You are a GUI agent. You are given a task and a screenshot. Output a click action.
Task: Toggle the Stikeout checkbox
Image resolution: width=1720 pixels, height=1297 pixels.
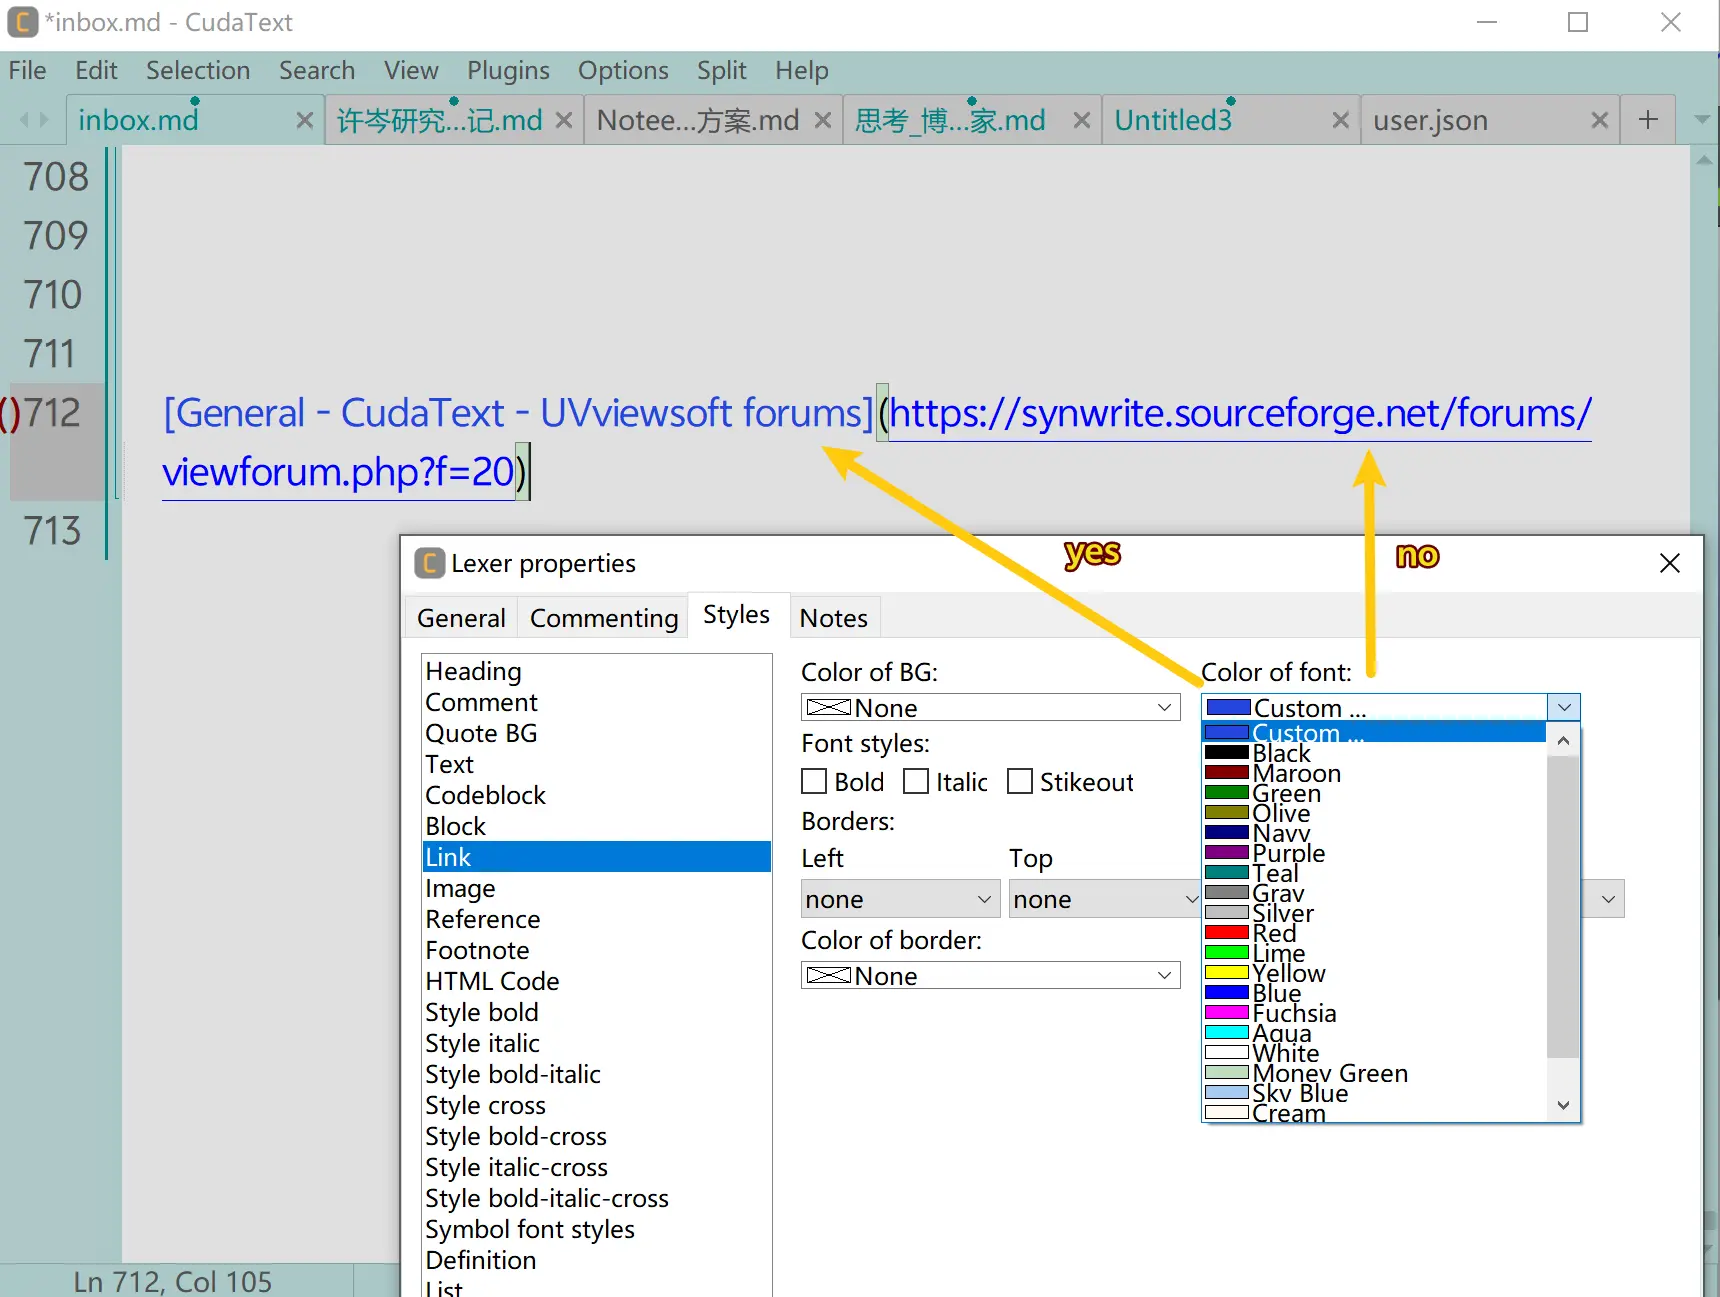click(1020, 782)
